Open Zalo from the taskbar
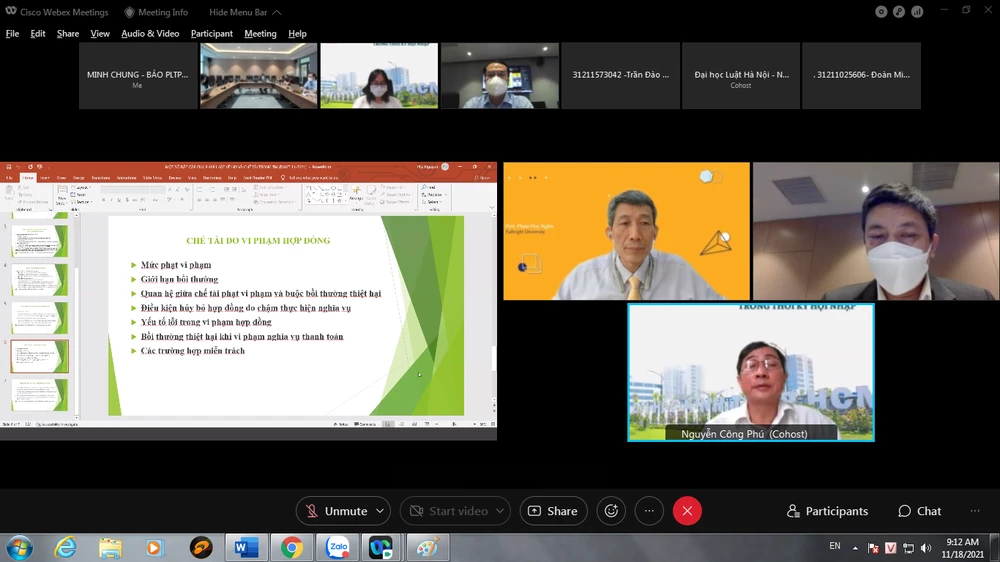This screenshot has width=1000, height=562. point(337,547)
